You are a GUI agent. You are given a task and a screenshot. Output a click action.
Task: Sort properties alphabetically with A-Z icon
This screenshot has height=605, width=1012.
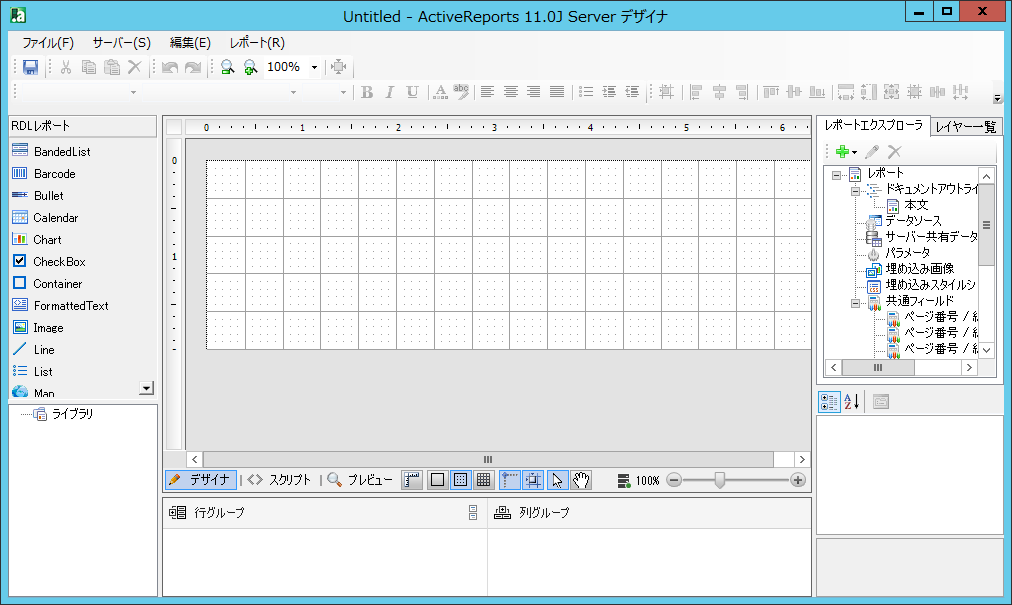[x=852, y=402]
